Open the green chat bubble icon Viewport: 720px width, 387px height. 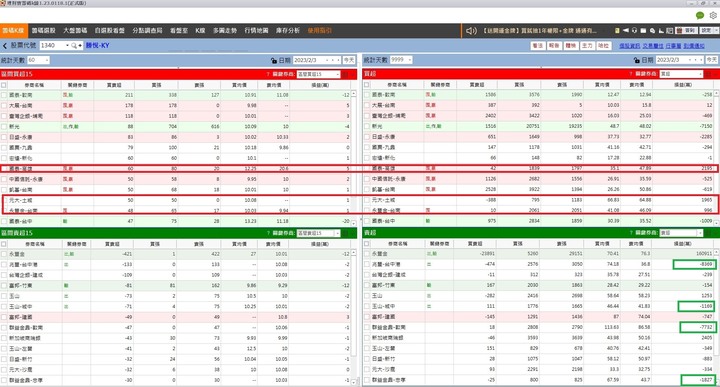700,16
